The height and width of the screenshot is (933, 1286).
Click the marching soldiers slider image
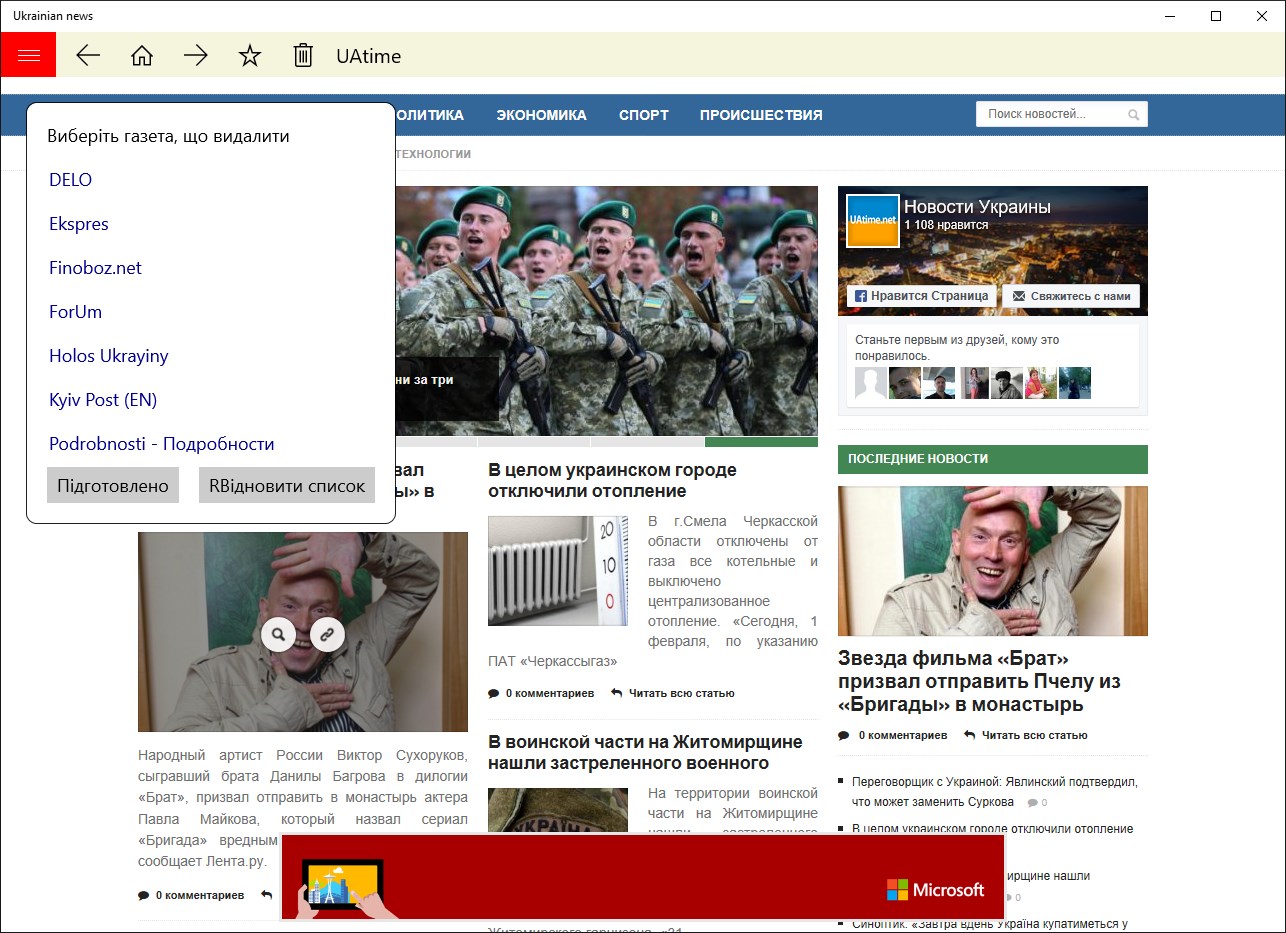(x=607, y=310)
